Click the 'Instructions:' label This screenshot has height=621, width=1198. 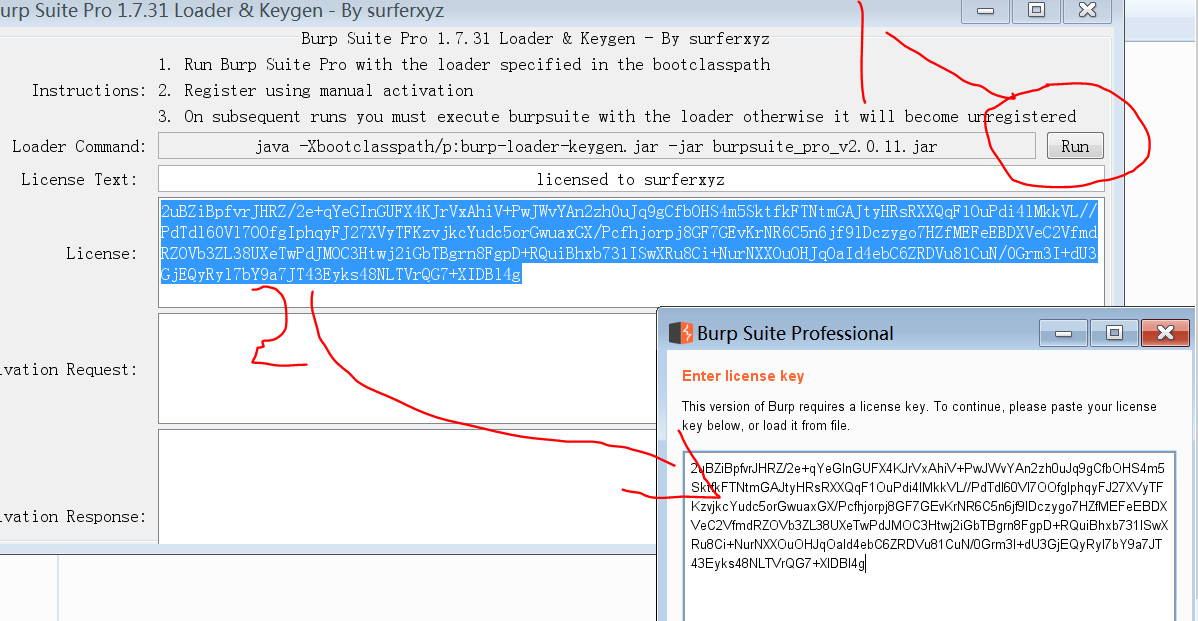pos(89,91)
